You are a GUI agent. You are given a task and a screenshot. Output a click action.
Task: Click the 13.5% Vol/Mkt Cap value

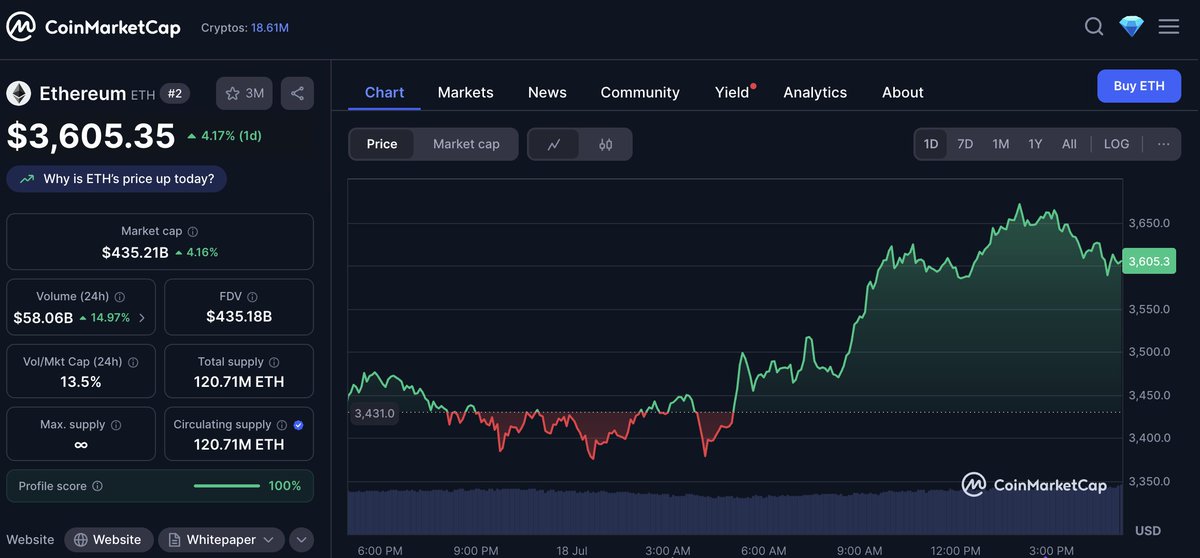point(81,382)
